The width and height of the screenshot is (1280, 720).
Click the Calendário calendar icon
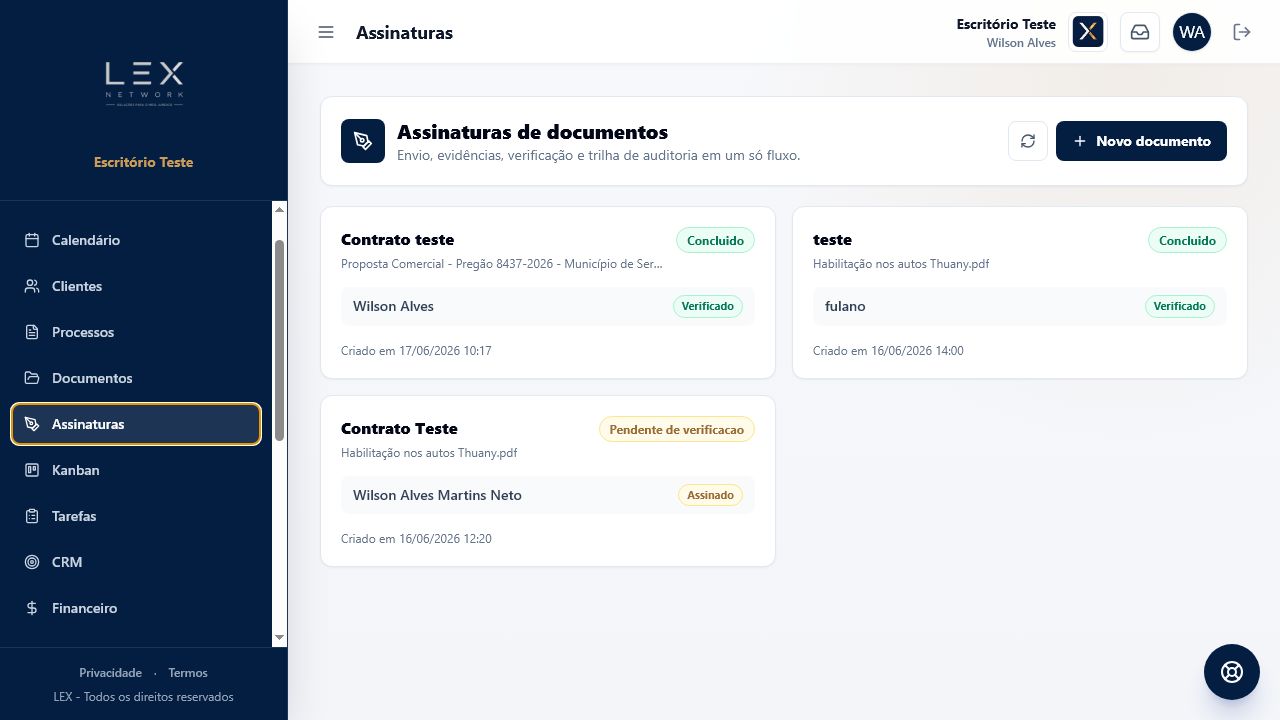32,240
